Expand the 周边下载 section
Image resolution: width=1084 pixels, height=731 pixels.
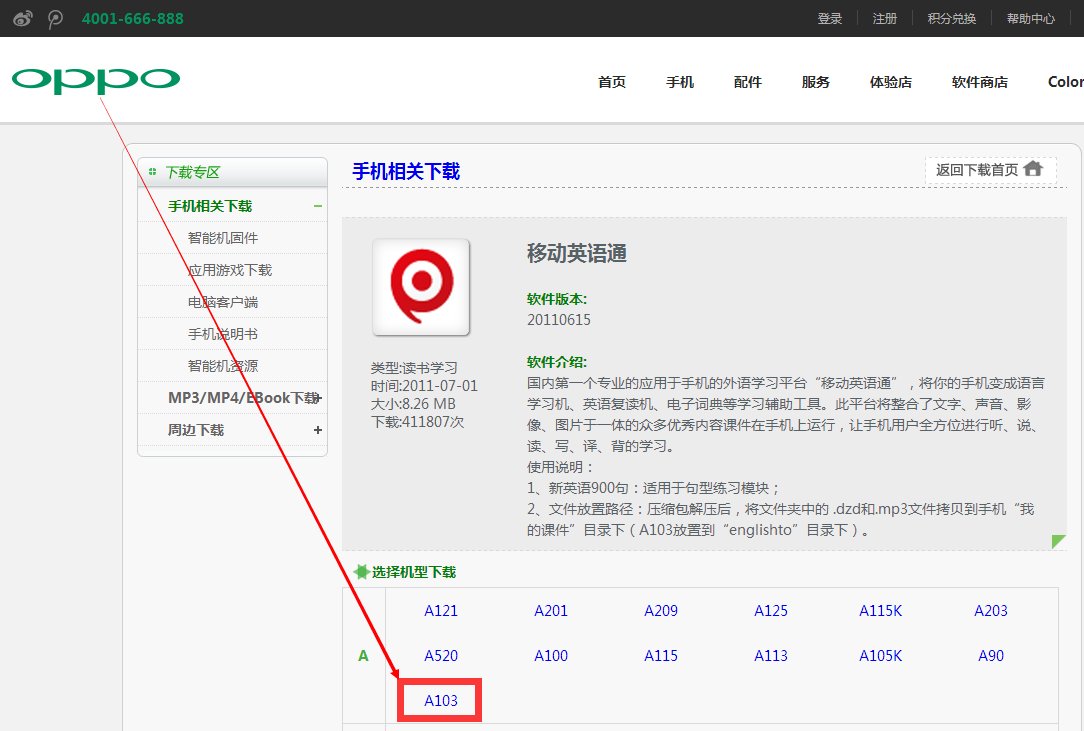coord(318,430)
